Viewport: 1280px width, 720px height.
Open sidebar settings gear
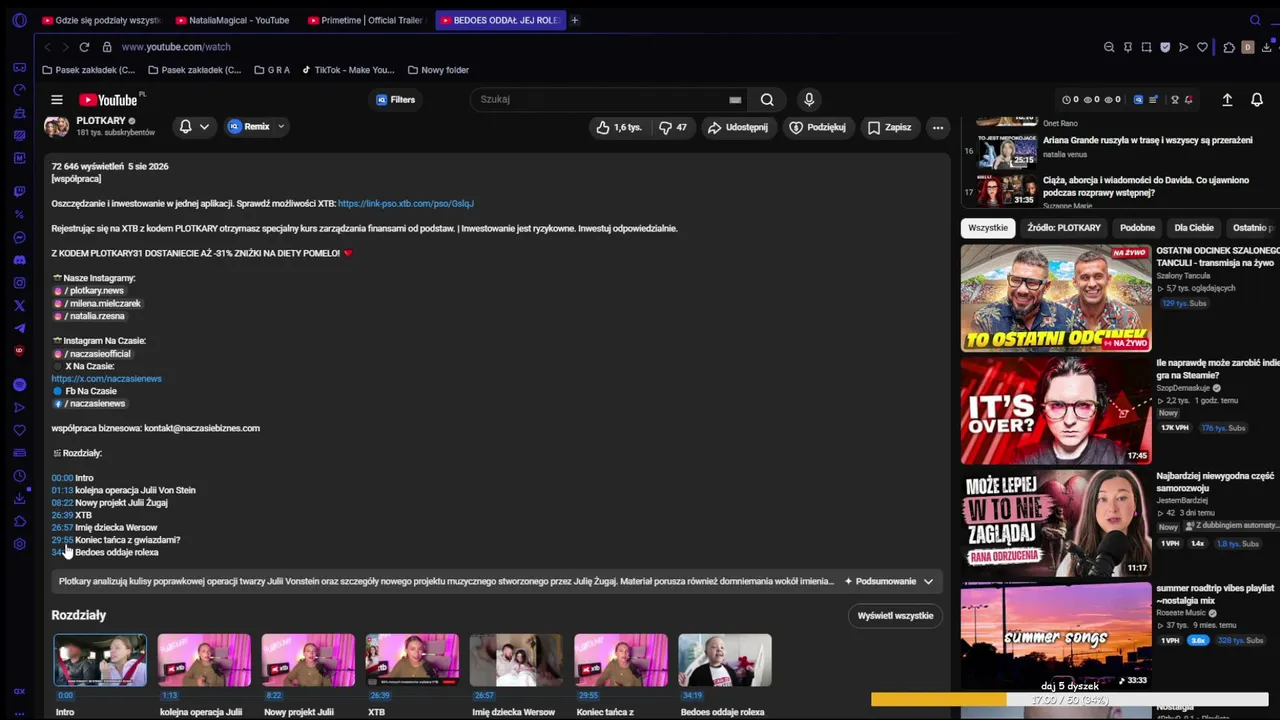click(19, 544)
